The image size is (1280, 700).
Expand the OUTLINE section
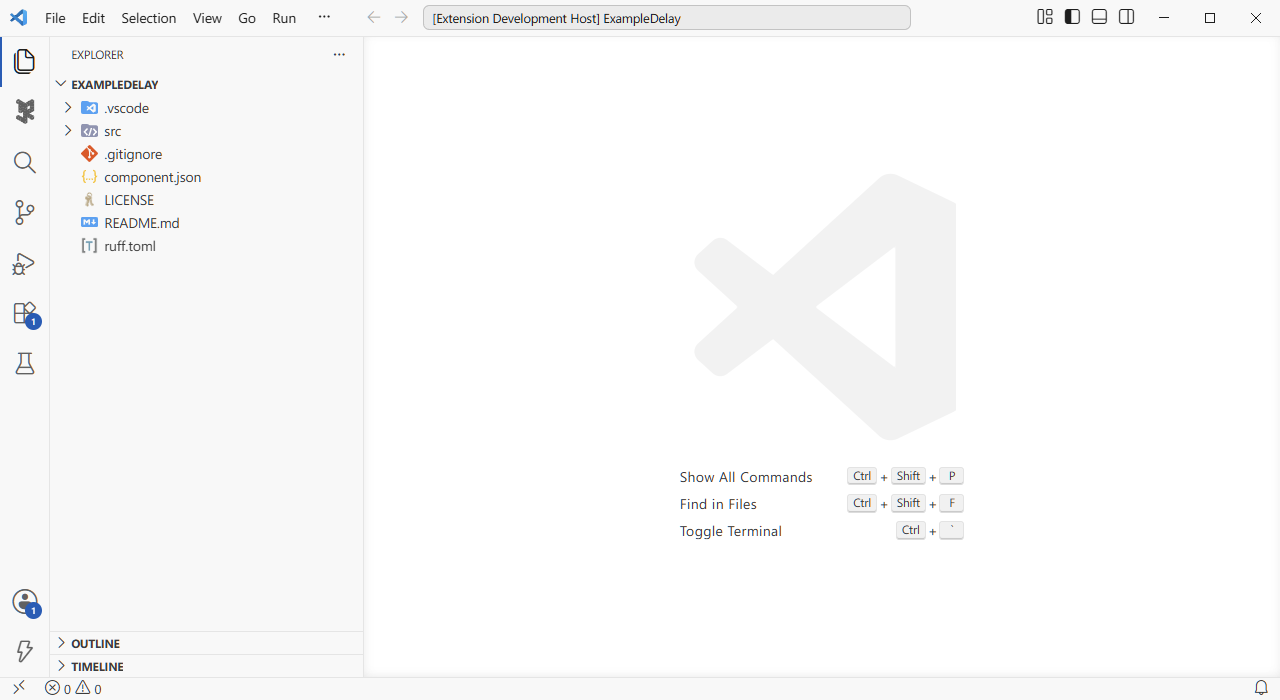pos(207,643)
